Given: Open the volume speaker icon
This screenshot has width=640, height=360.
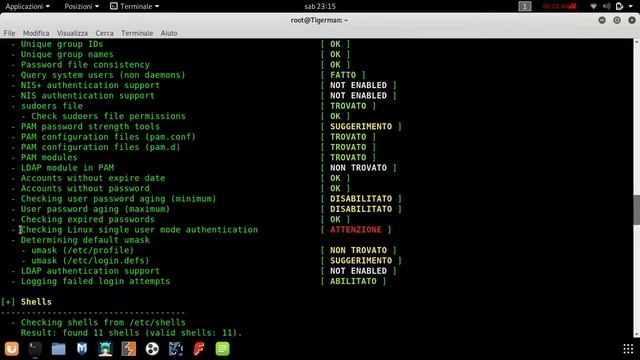Looking at the screenshot, I should (x=607, y=6).
